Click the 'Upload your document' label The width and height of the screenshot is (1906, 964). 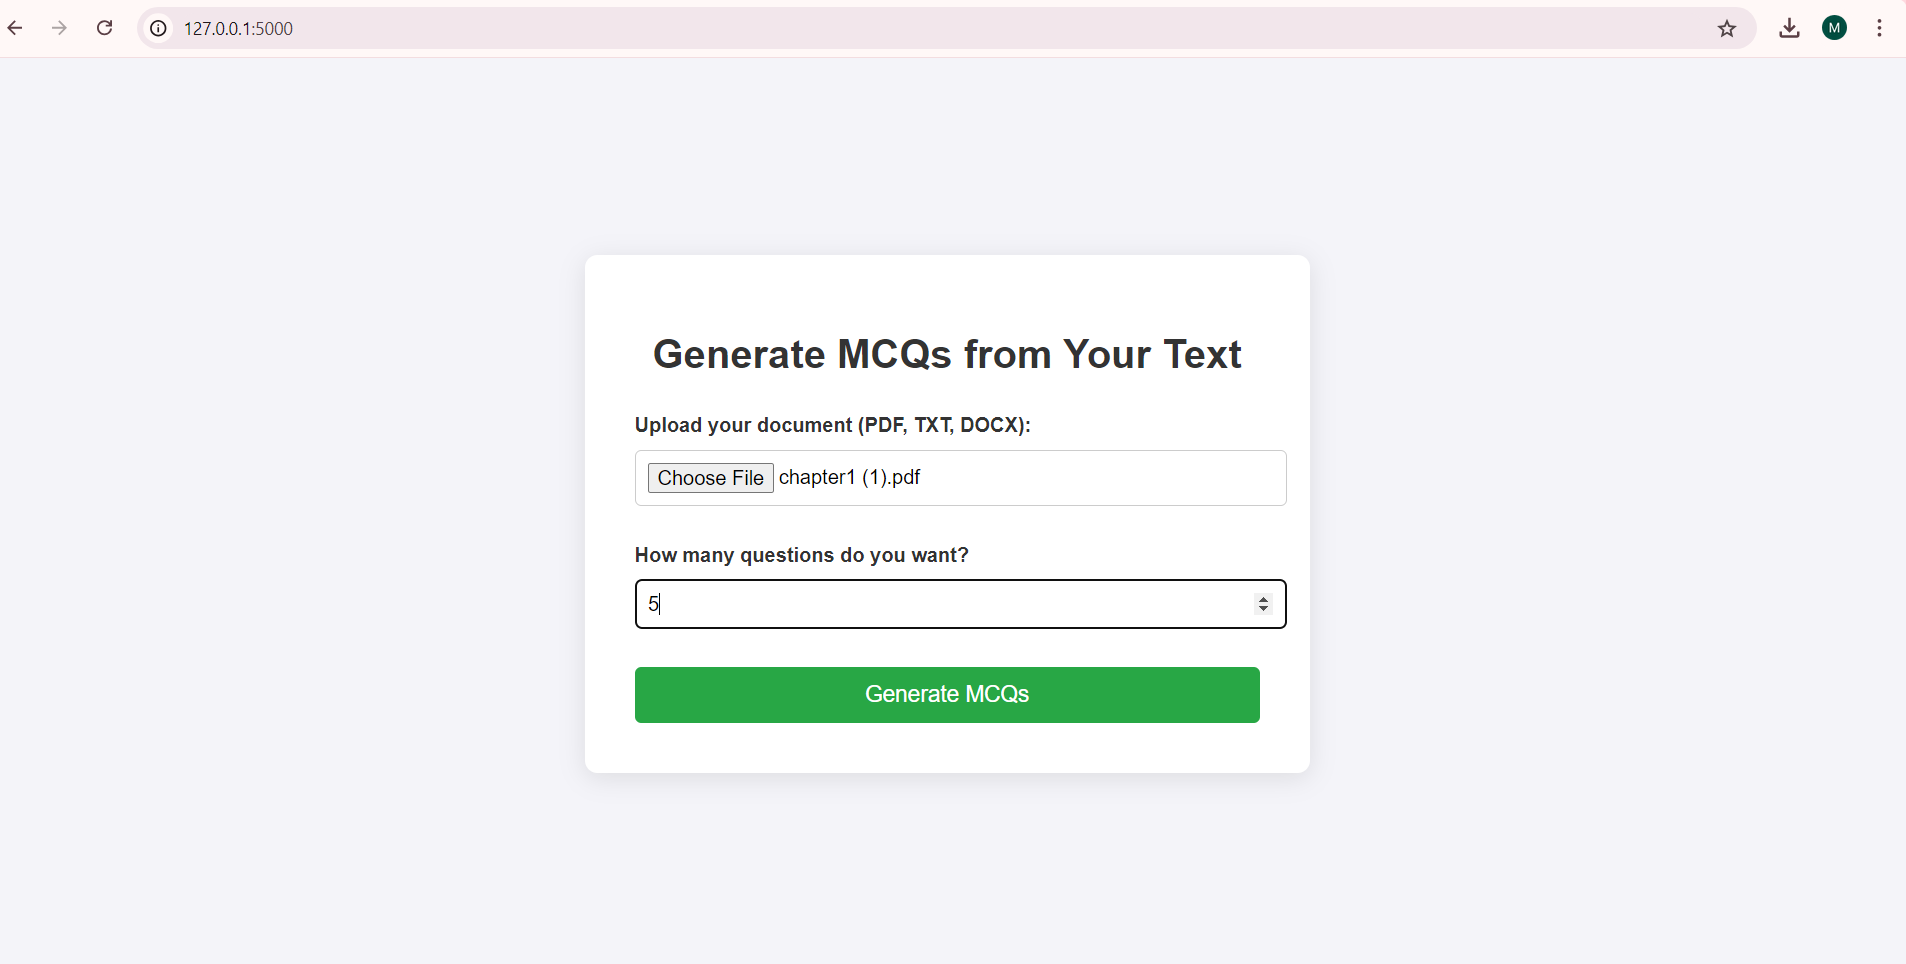click(x=832, y=425)
